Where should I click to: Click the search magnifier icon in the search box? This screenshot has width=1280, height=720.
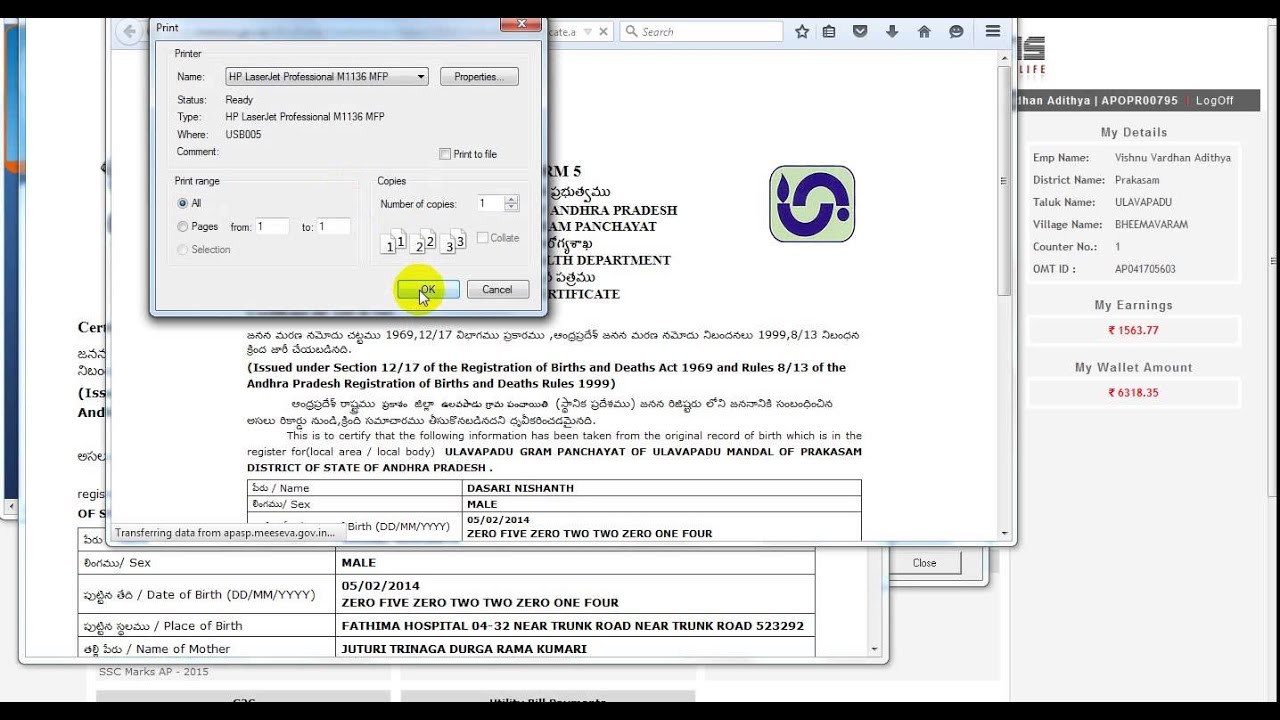point(632,32)
